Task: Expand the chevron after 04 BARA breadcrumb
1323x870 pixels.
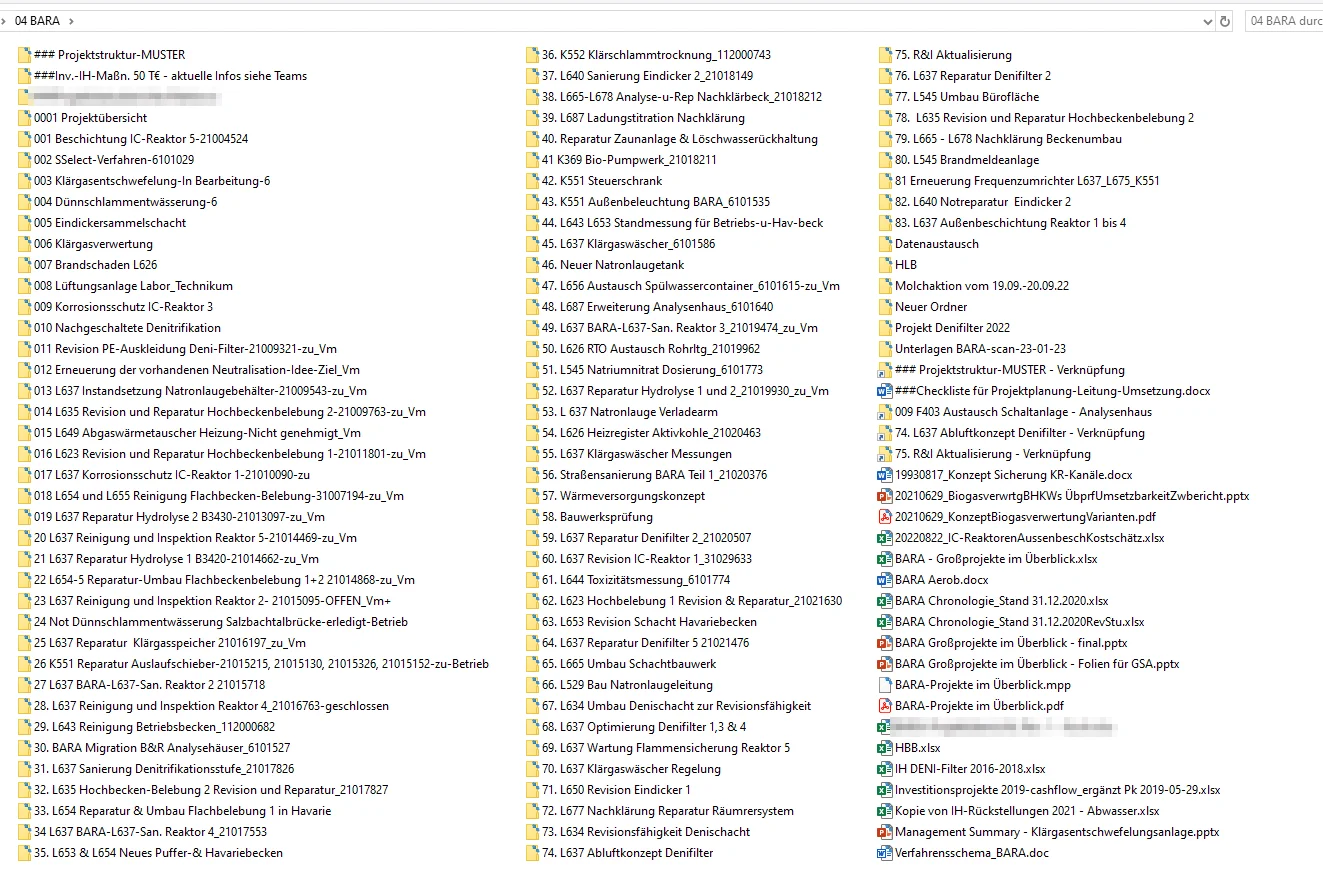Action: point(72,21)
